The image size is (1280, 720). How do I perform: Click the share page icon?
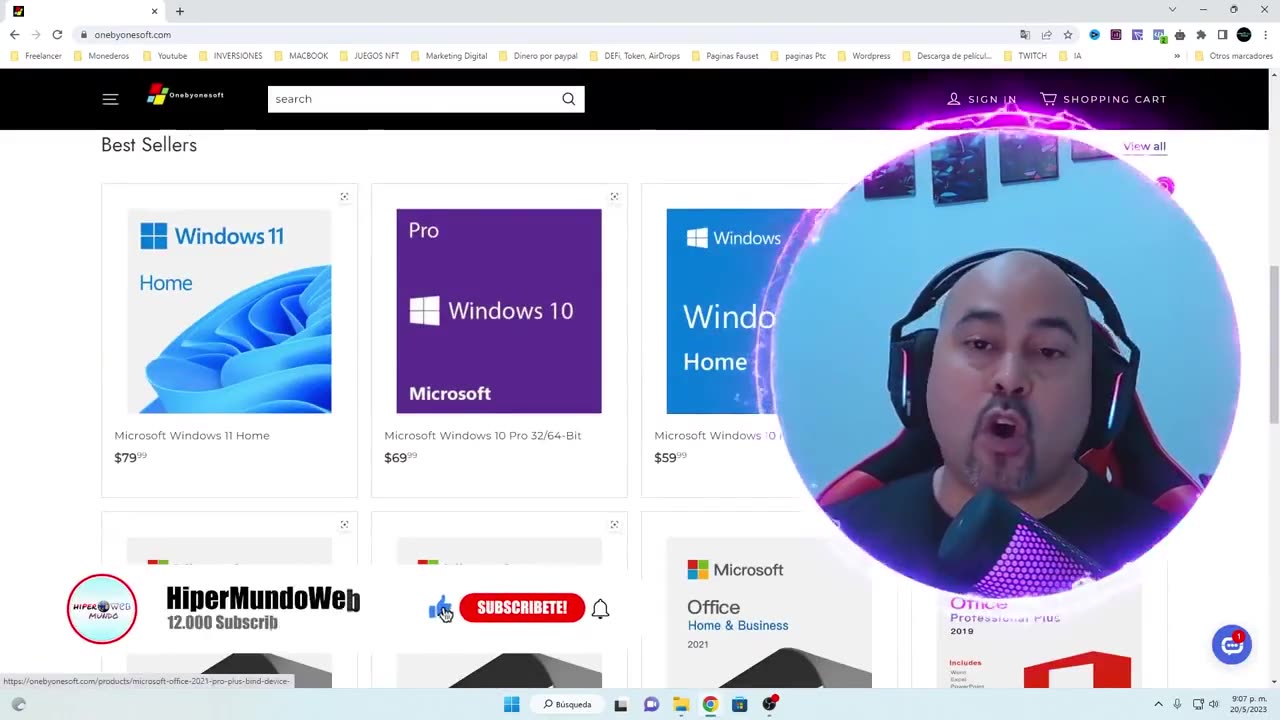(x=1047, y=34)
